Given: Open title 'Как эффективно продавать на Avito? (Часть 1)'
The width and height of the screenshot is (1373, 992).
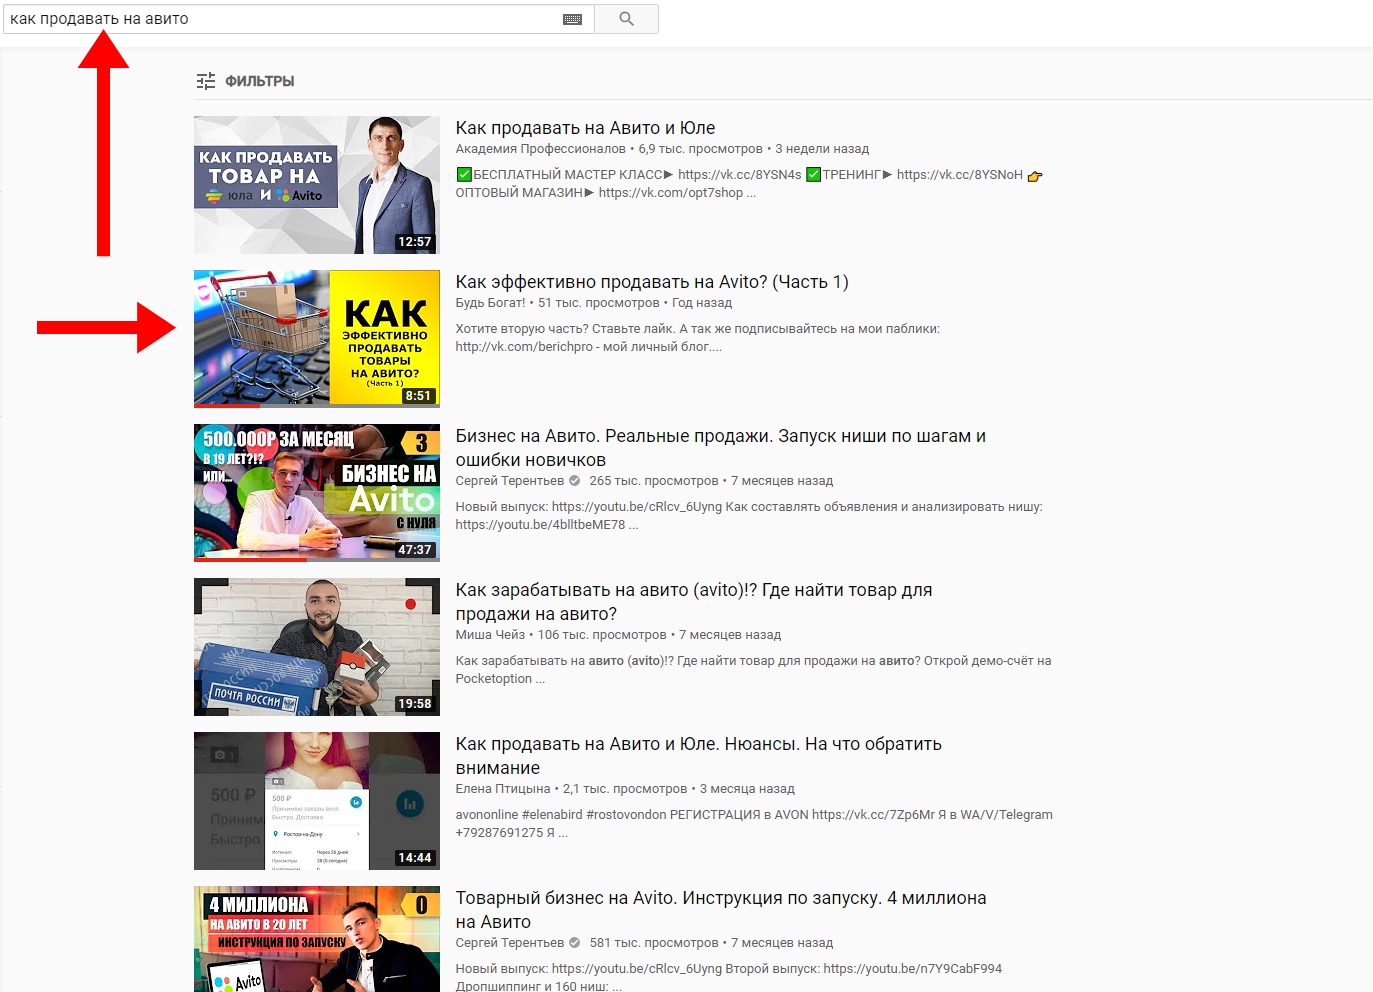Looking at the screenshot, I should click(652, 282).
